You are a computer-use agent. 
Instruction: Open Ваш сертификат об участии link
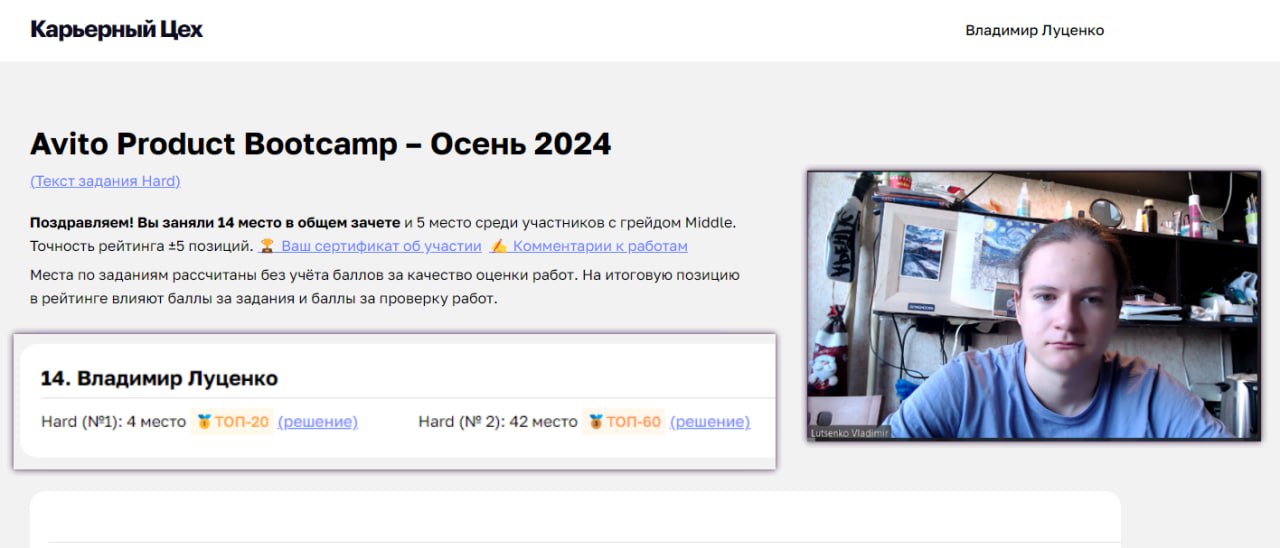[381, 246]
